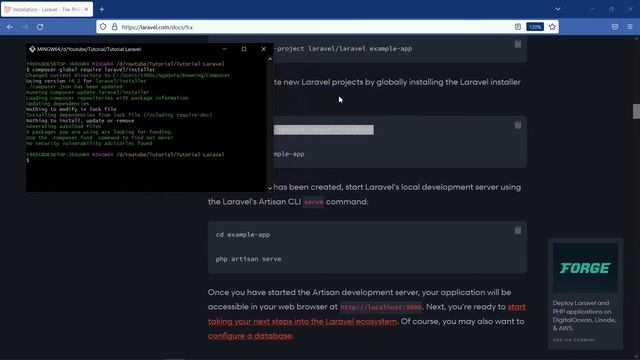Screen dimensions: 640x360
Task: Copy the cd example-app snippet
Action: click(x=518, y=231)
